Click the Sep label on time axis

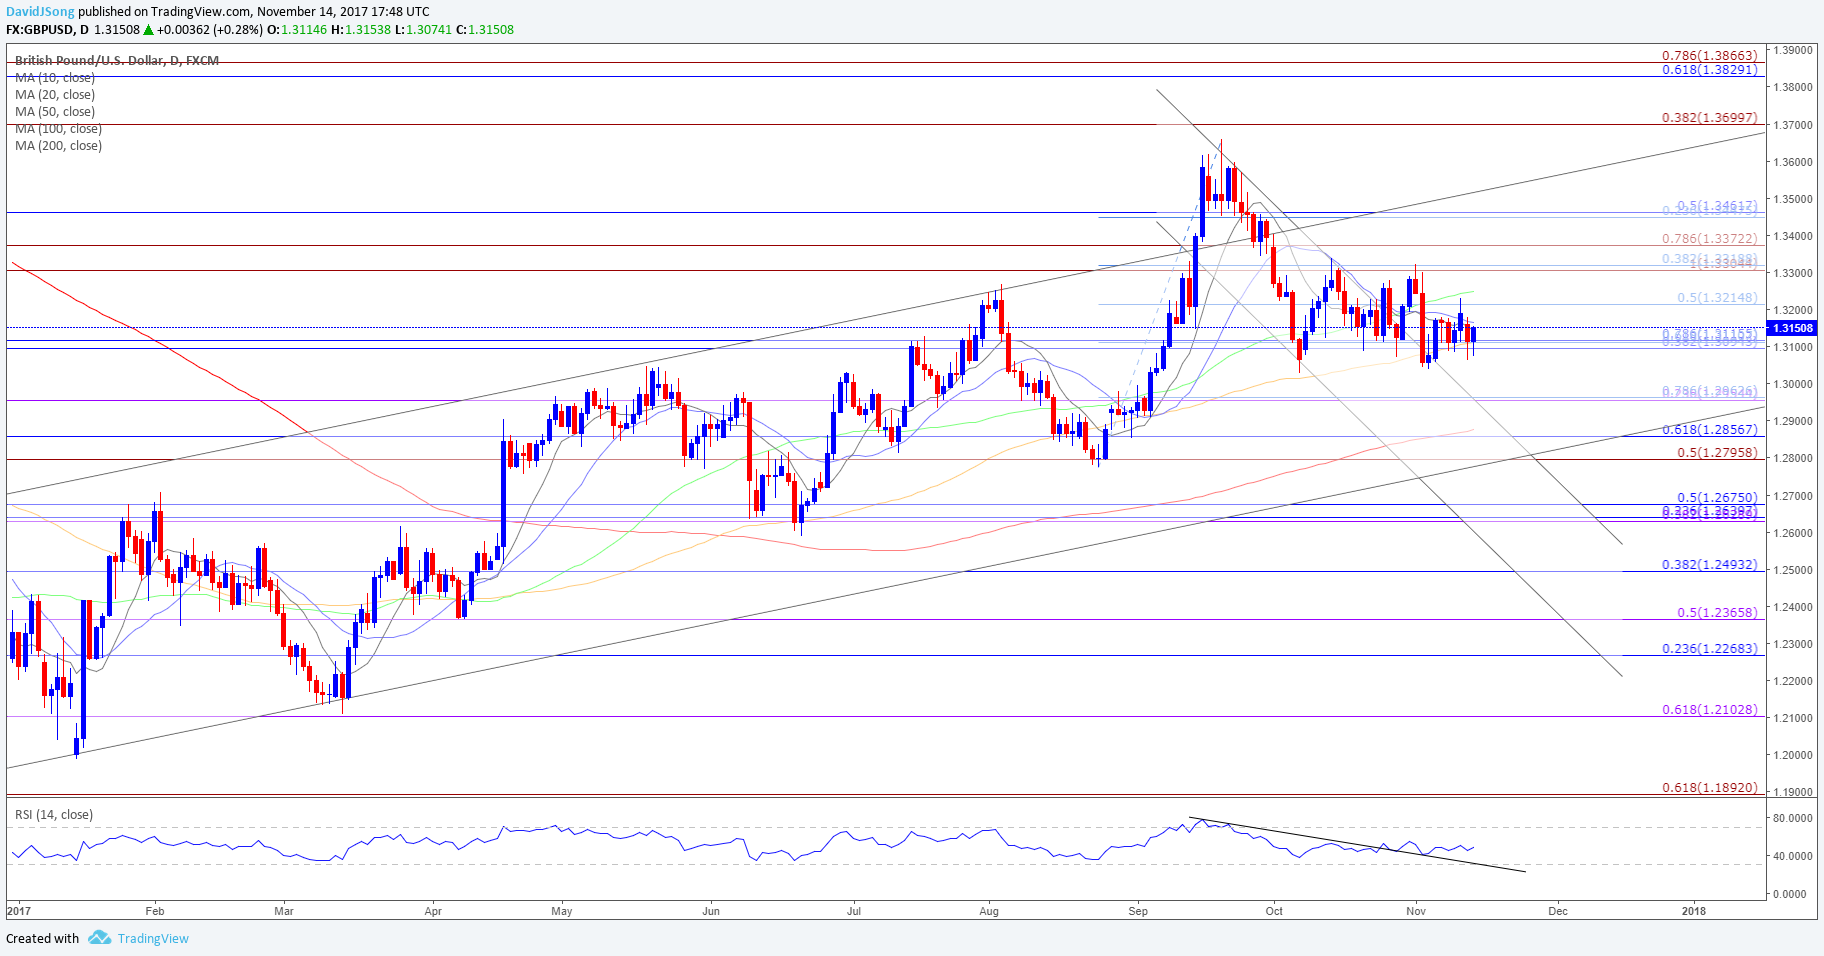(1138, 911)
